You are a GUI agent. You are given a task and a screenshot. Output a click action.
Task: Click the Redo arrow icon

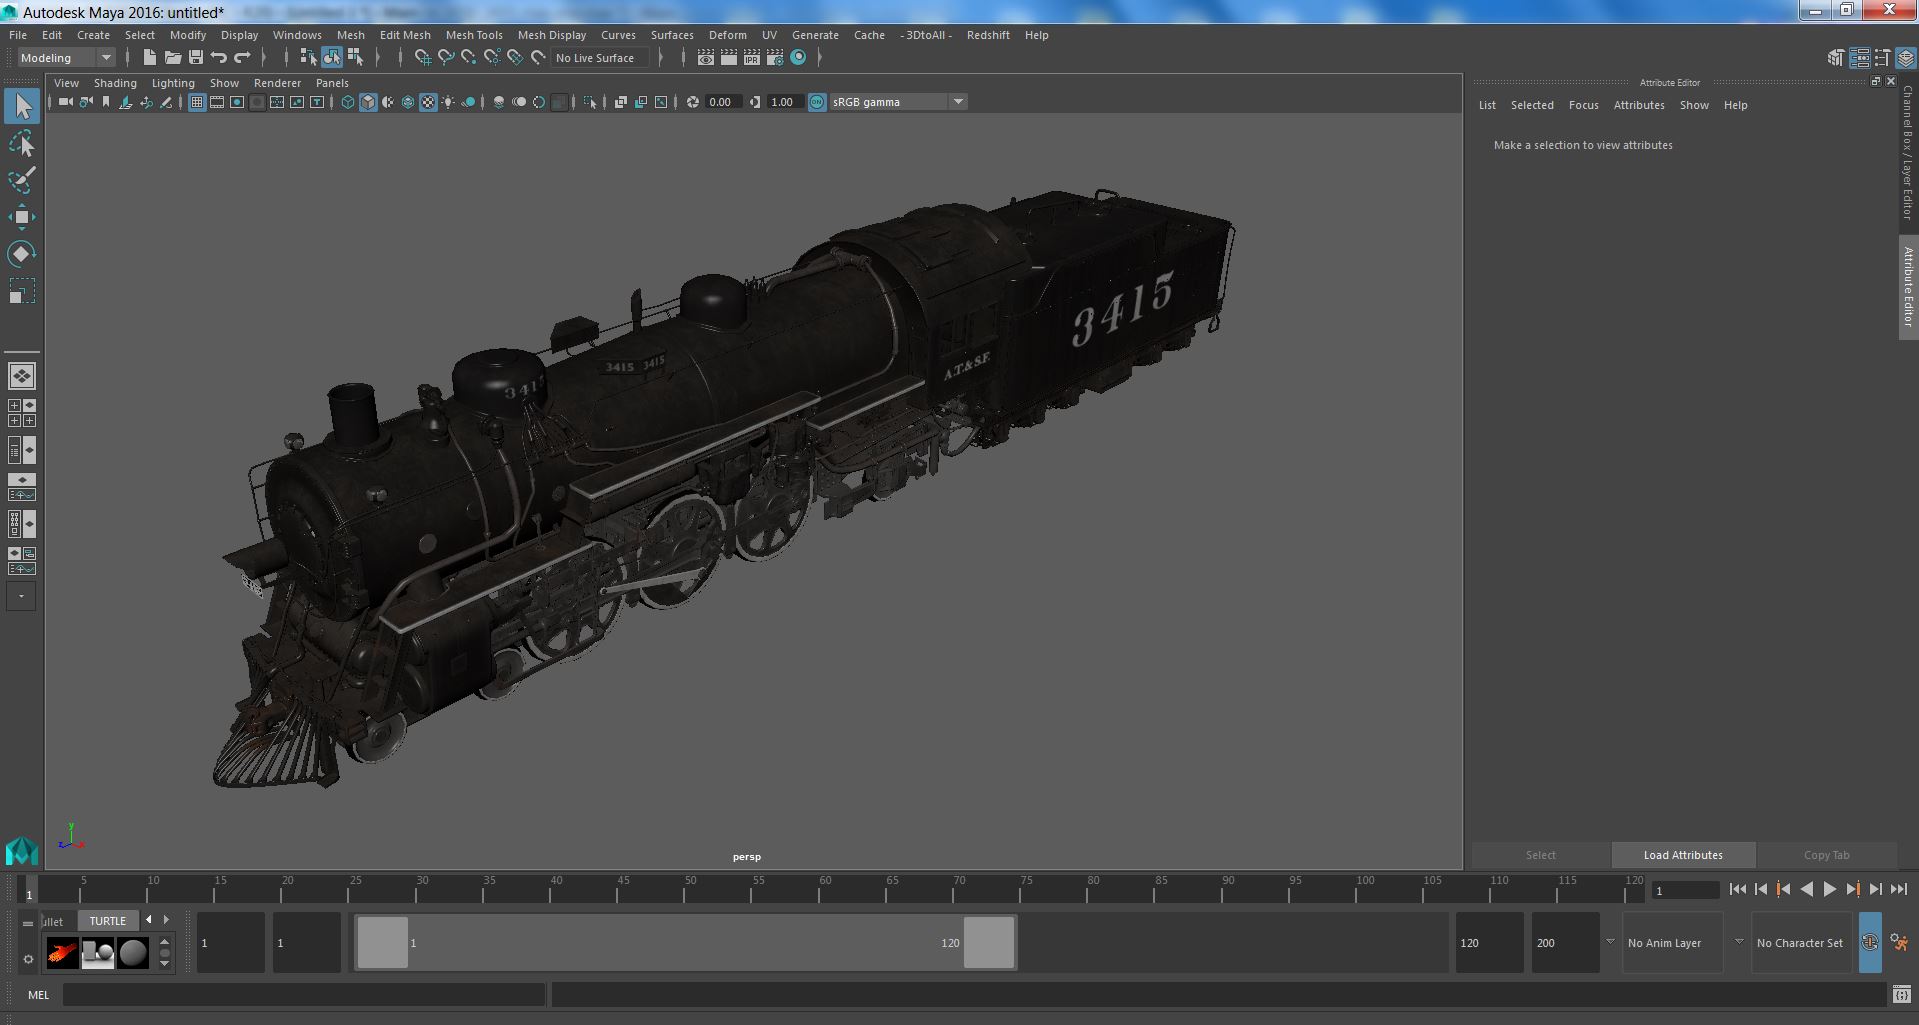(242, 57)
